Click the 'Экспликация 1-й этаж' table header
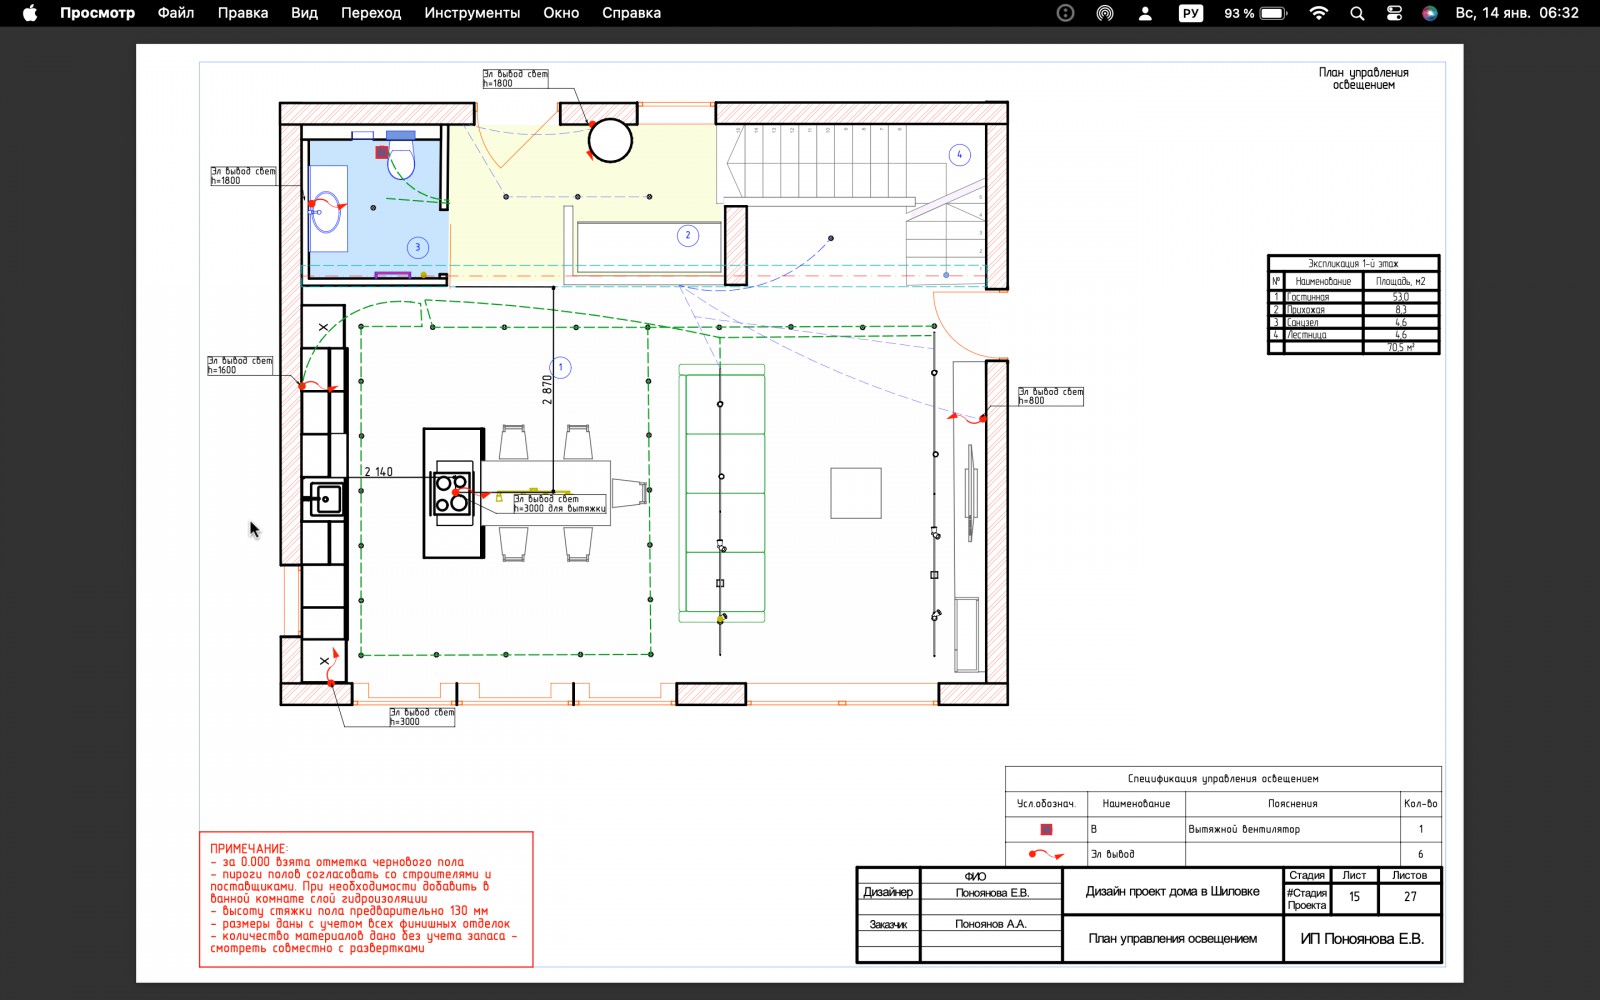 coord(1353,264)
